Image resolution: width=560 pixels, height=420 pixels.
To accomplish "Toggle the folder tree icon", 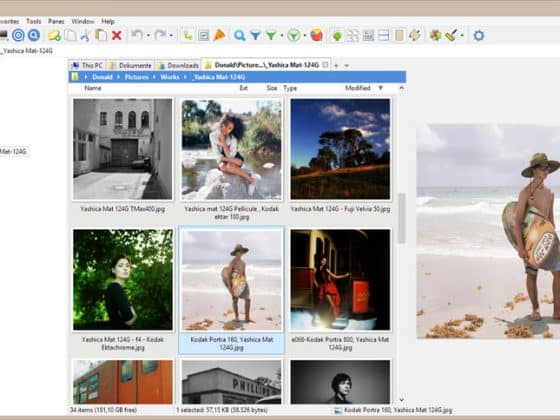I will click(x=188, y=35).
